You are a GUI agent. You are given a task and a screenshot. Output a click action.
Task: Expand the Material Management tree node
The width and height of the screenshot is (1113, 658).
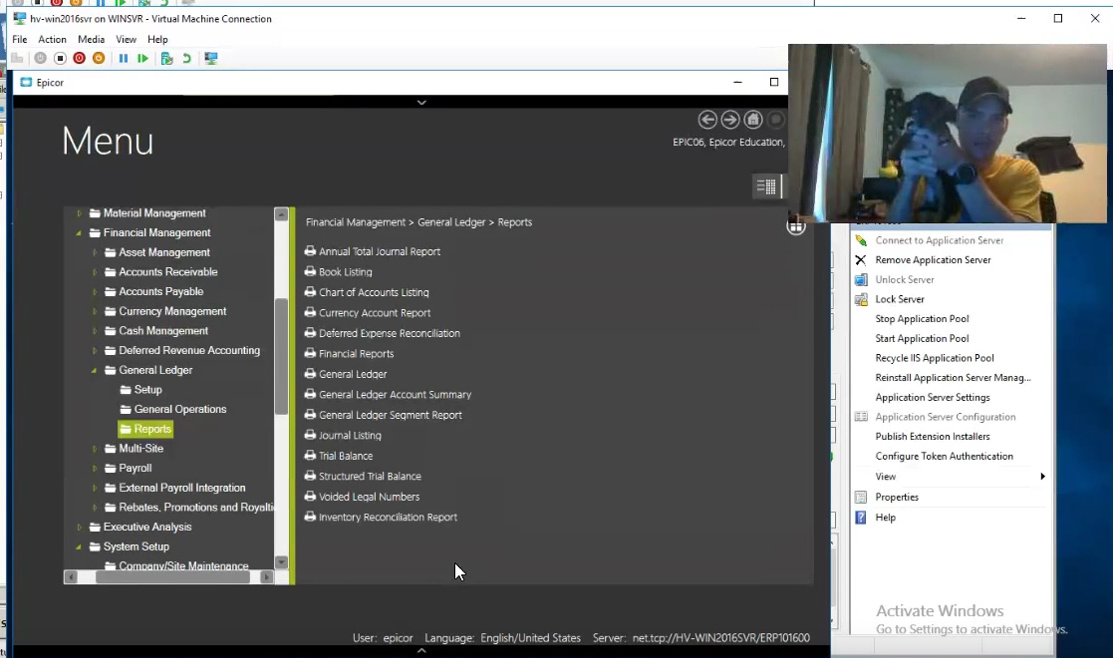point(79,213)
